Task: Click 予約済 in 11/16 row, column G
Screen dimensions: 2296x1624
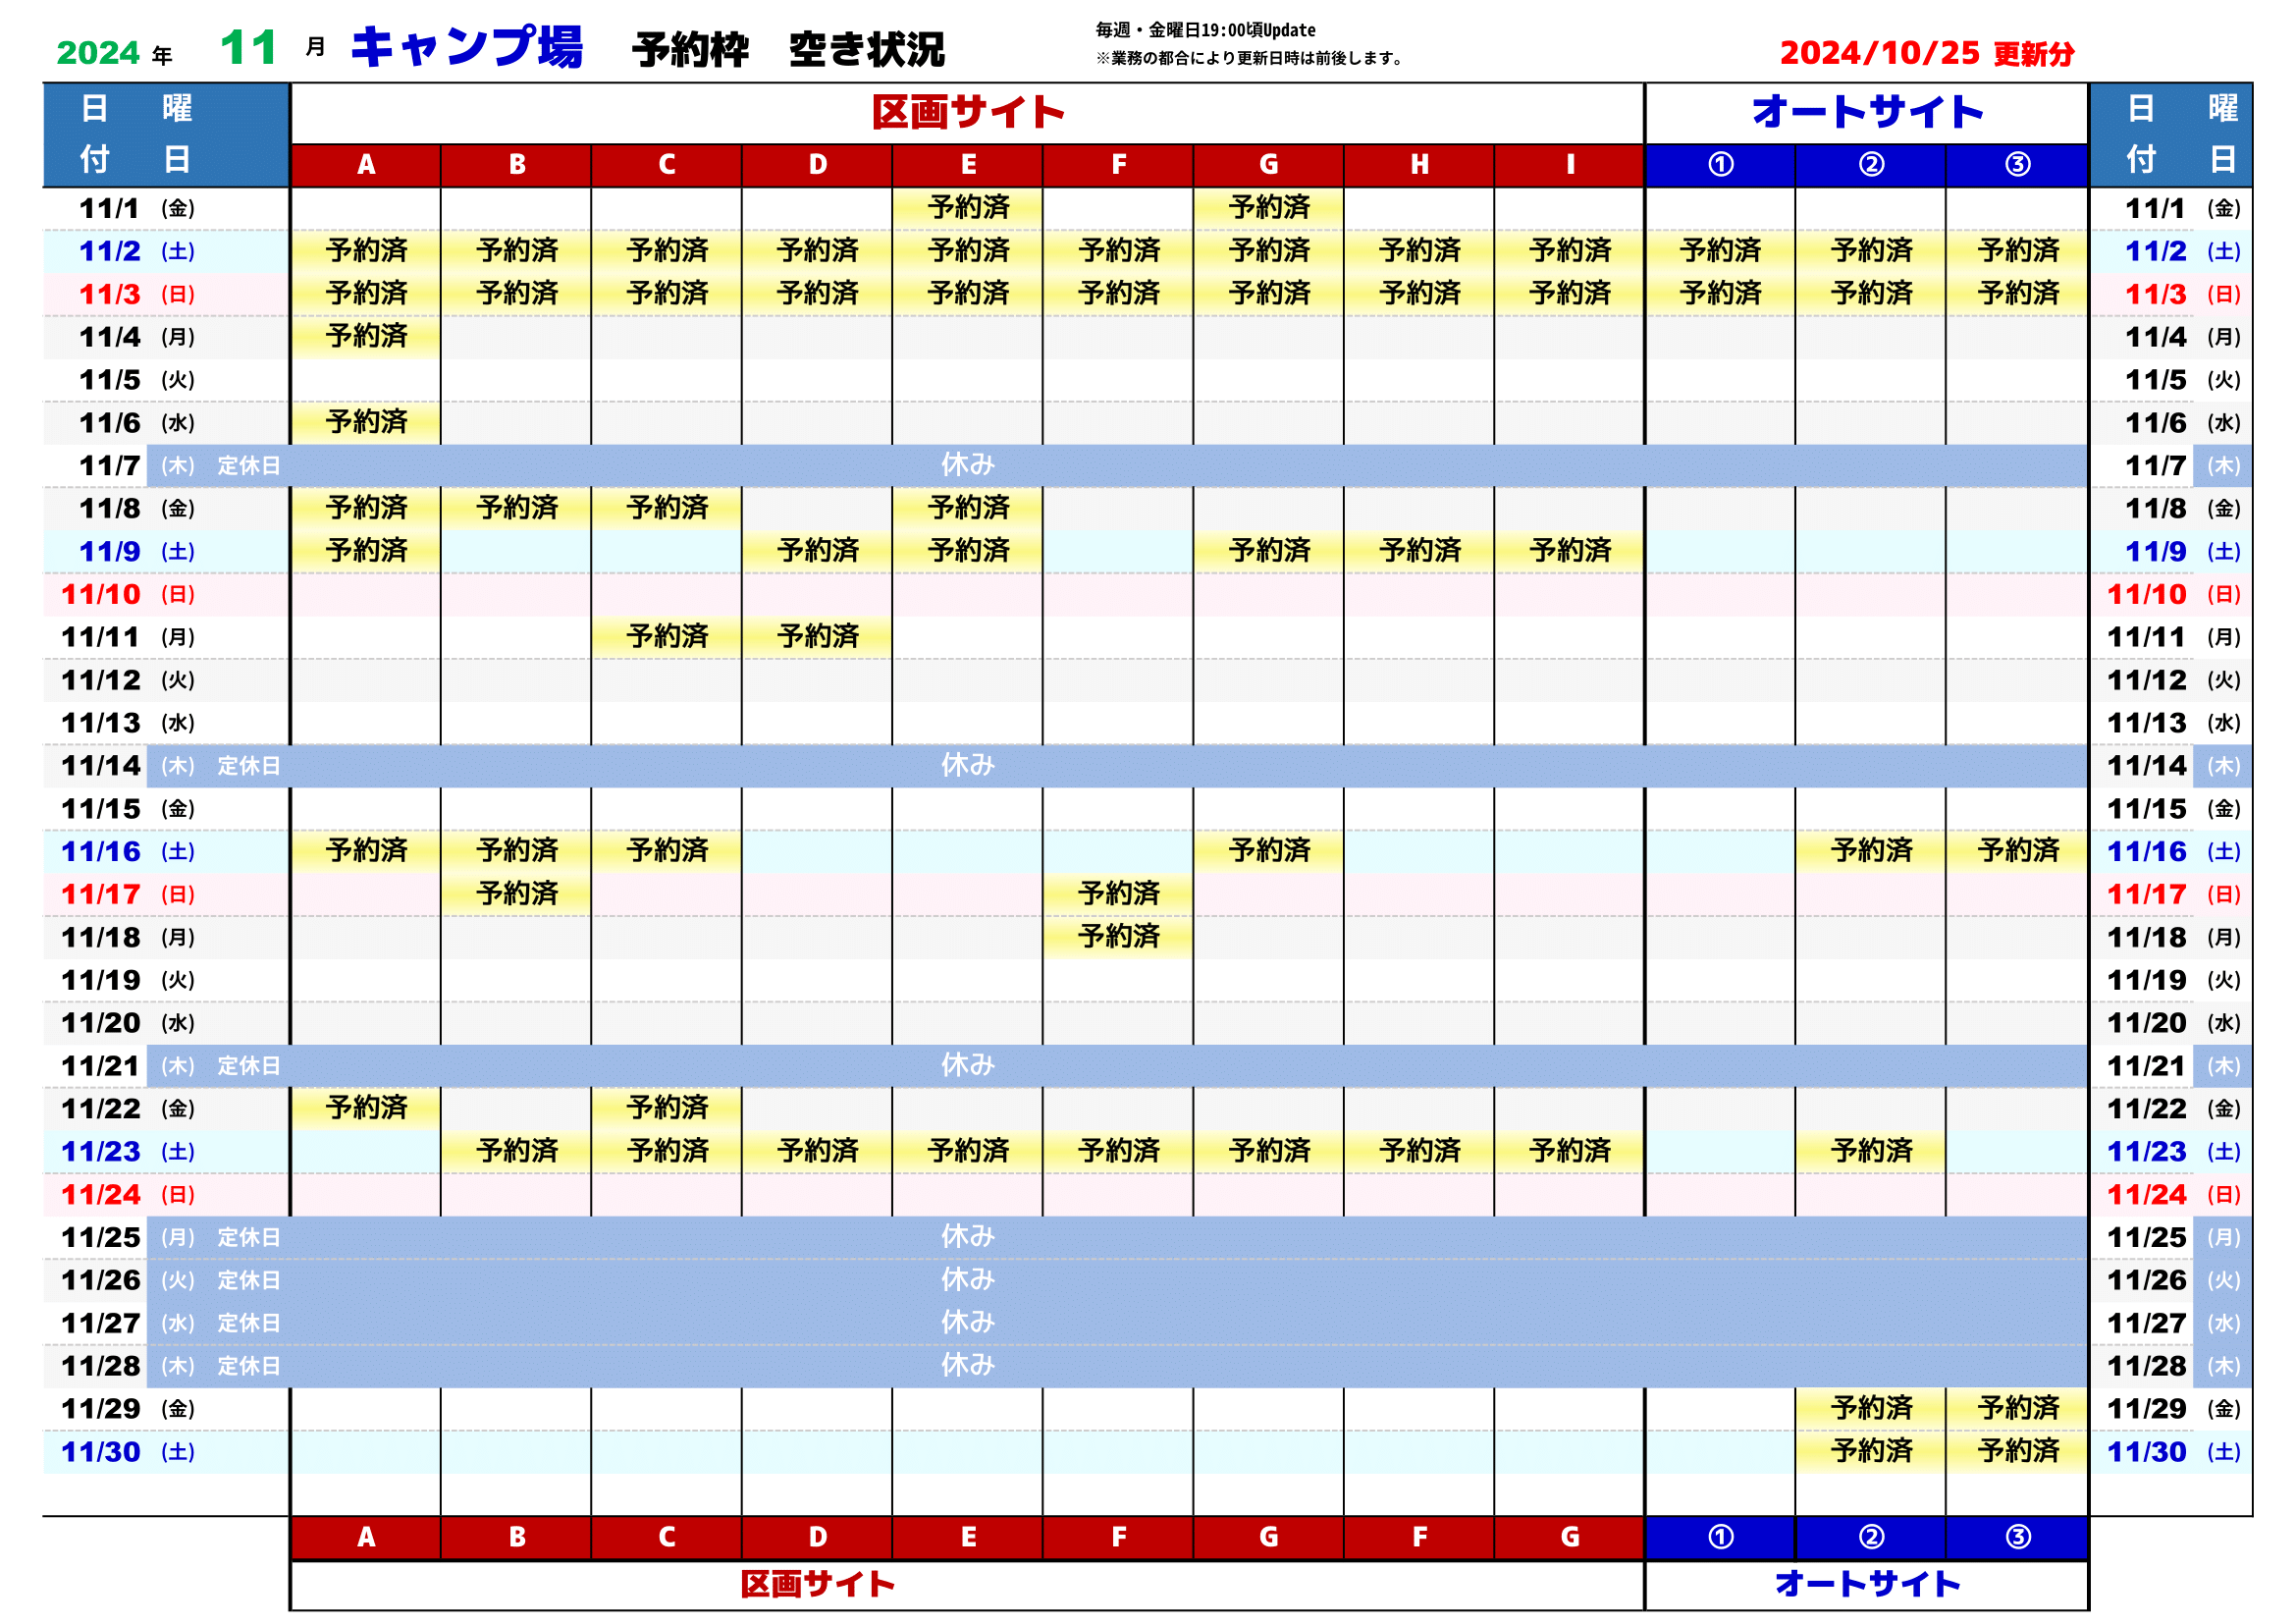Action: (1269, 851)
